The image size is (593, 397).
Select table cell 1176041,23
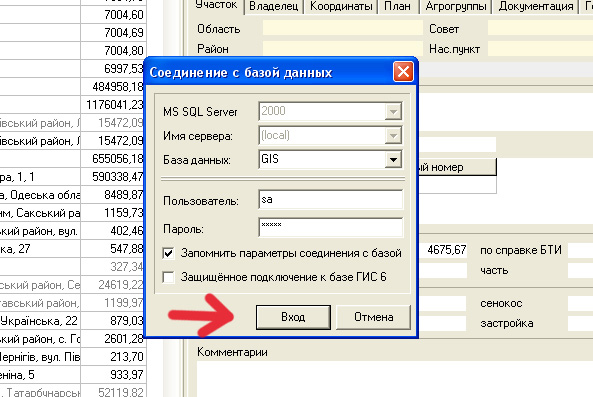tap(113, 104)
